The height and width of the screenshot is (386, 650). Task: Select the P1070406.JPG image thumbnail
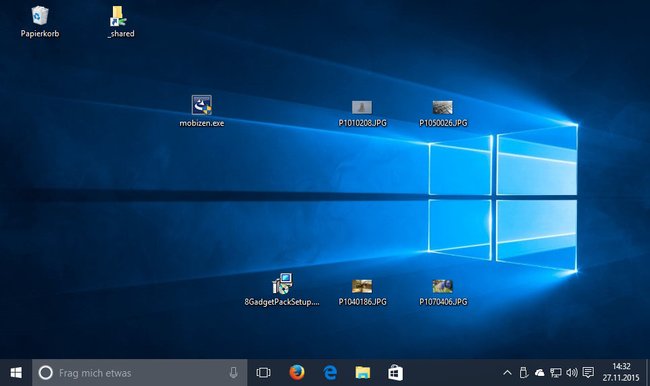coord(442,286)
